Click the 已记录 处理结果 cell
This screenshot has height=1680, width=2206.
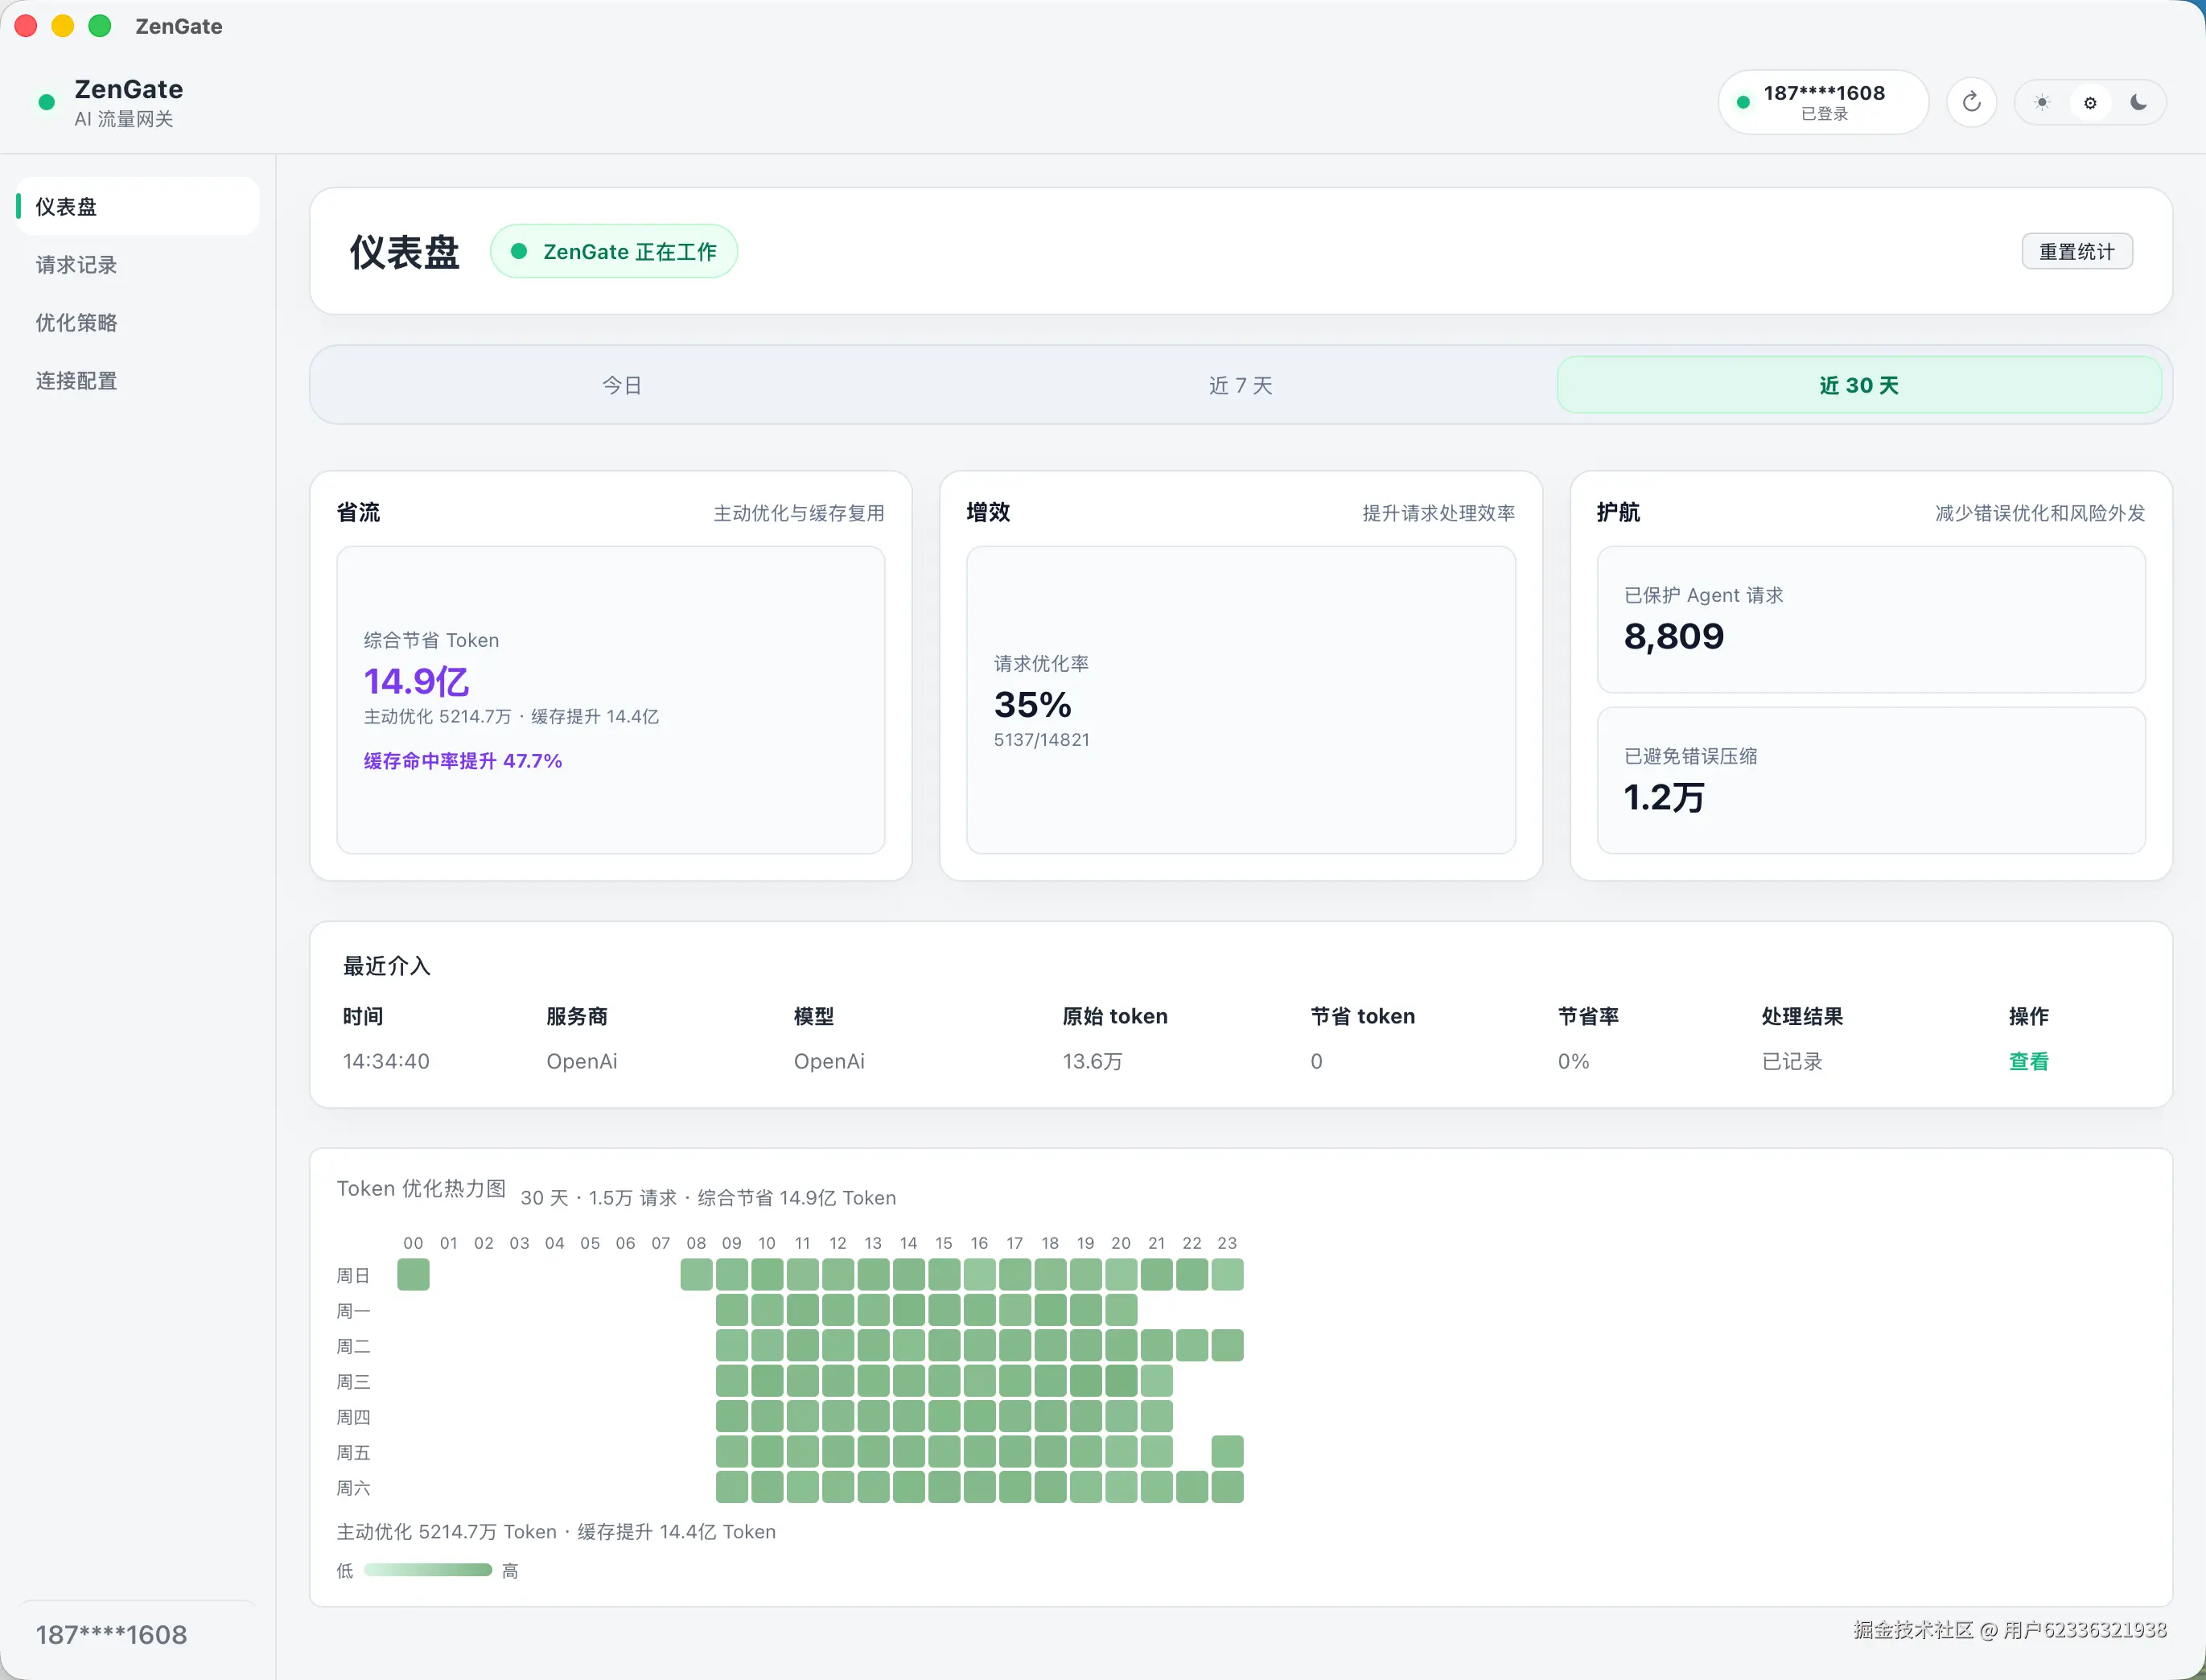click(x=1792, y=1061)
